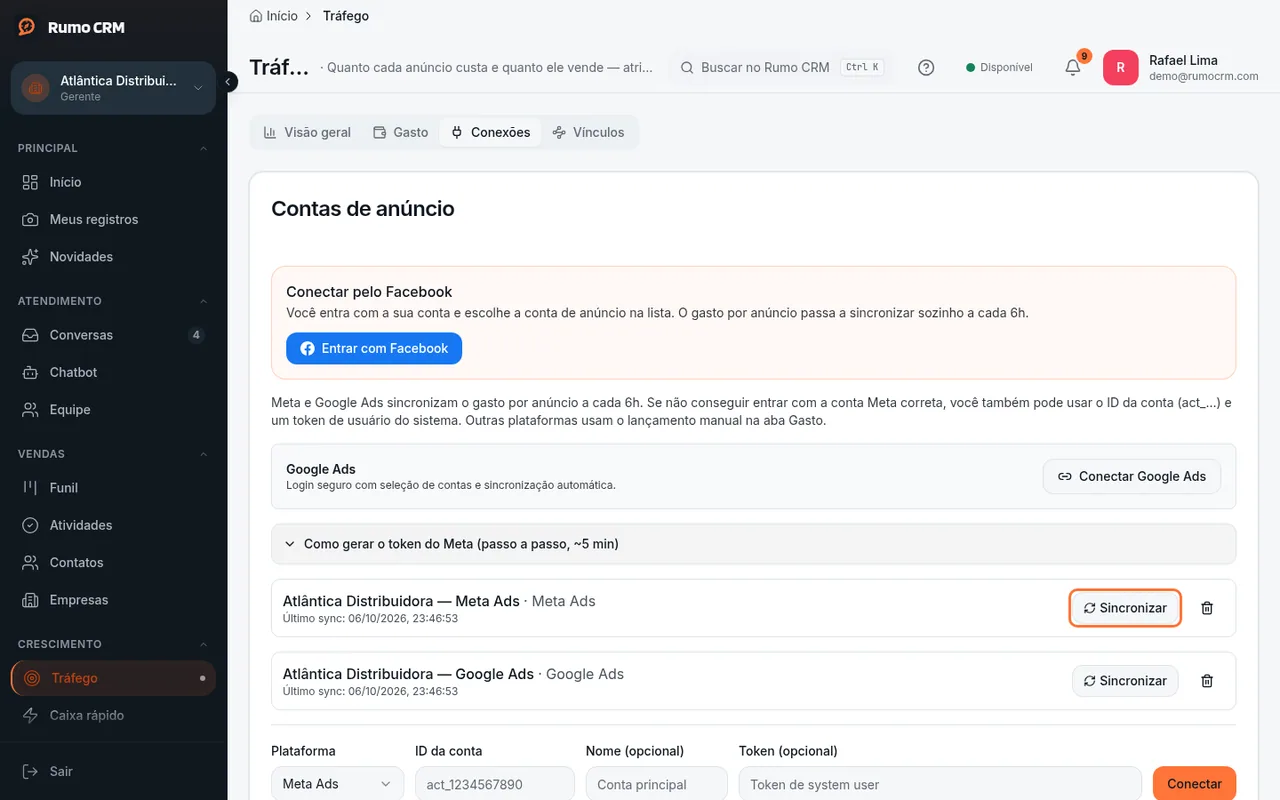Click the Conectar Google Ads button
The height and width of the screenshot is (800, 1280).
click(1132, 477)
